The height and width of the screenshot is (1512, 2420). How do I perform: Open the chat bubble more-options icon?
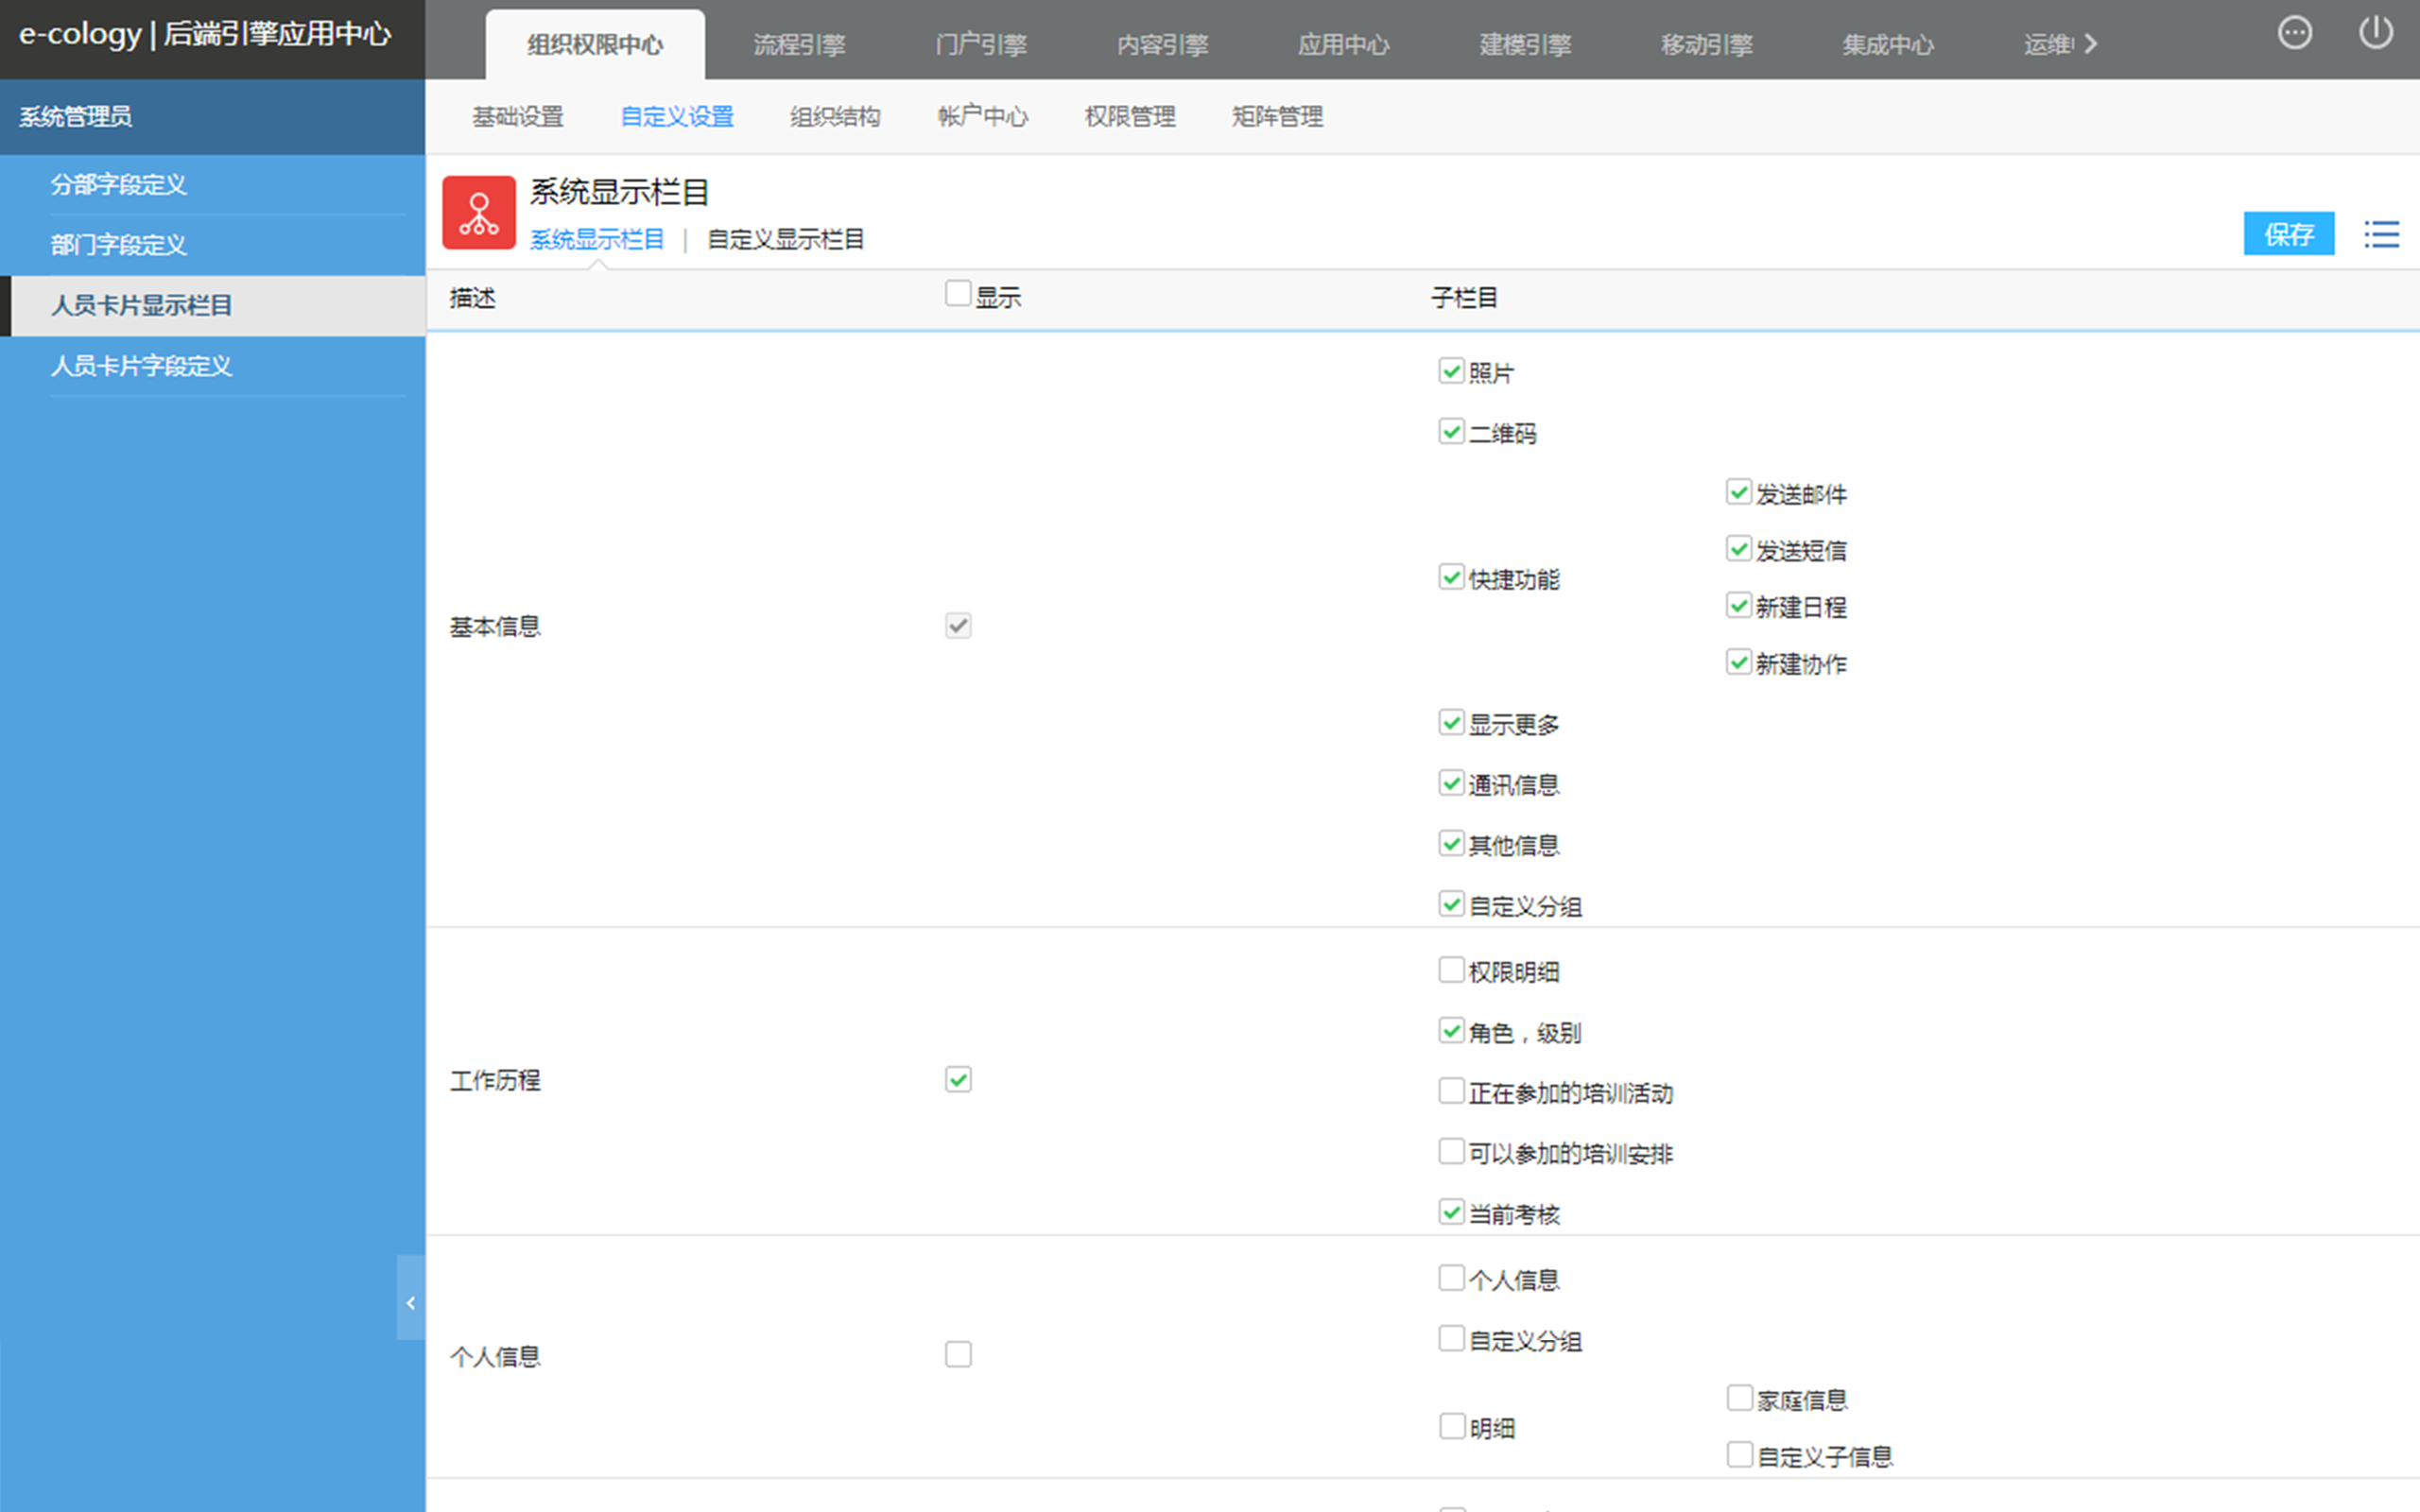tap(2294, 33)
